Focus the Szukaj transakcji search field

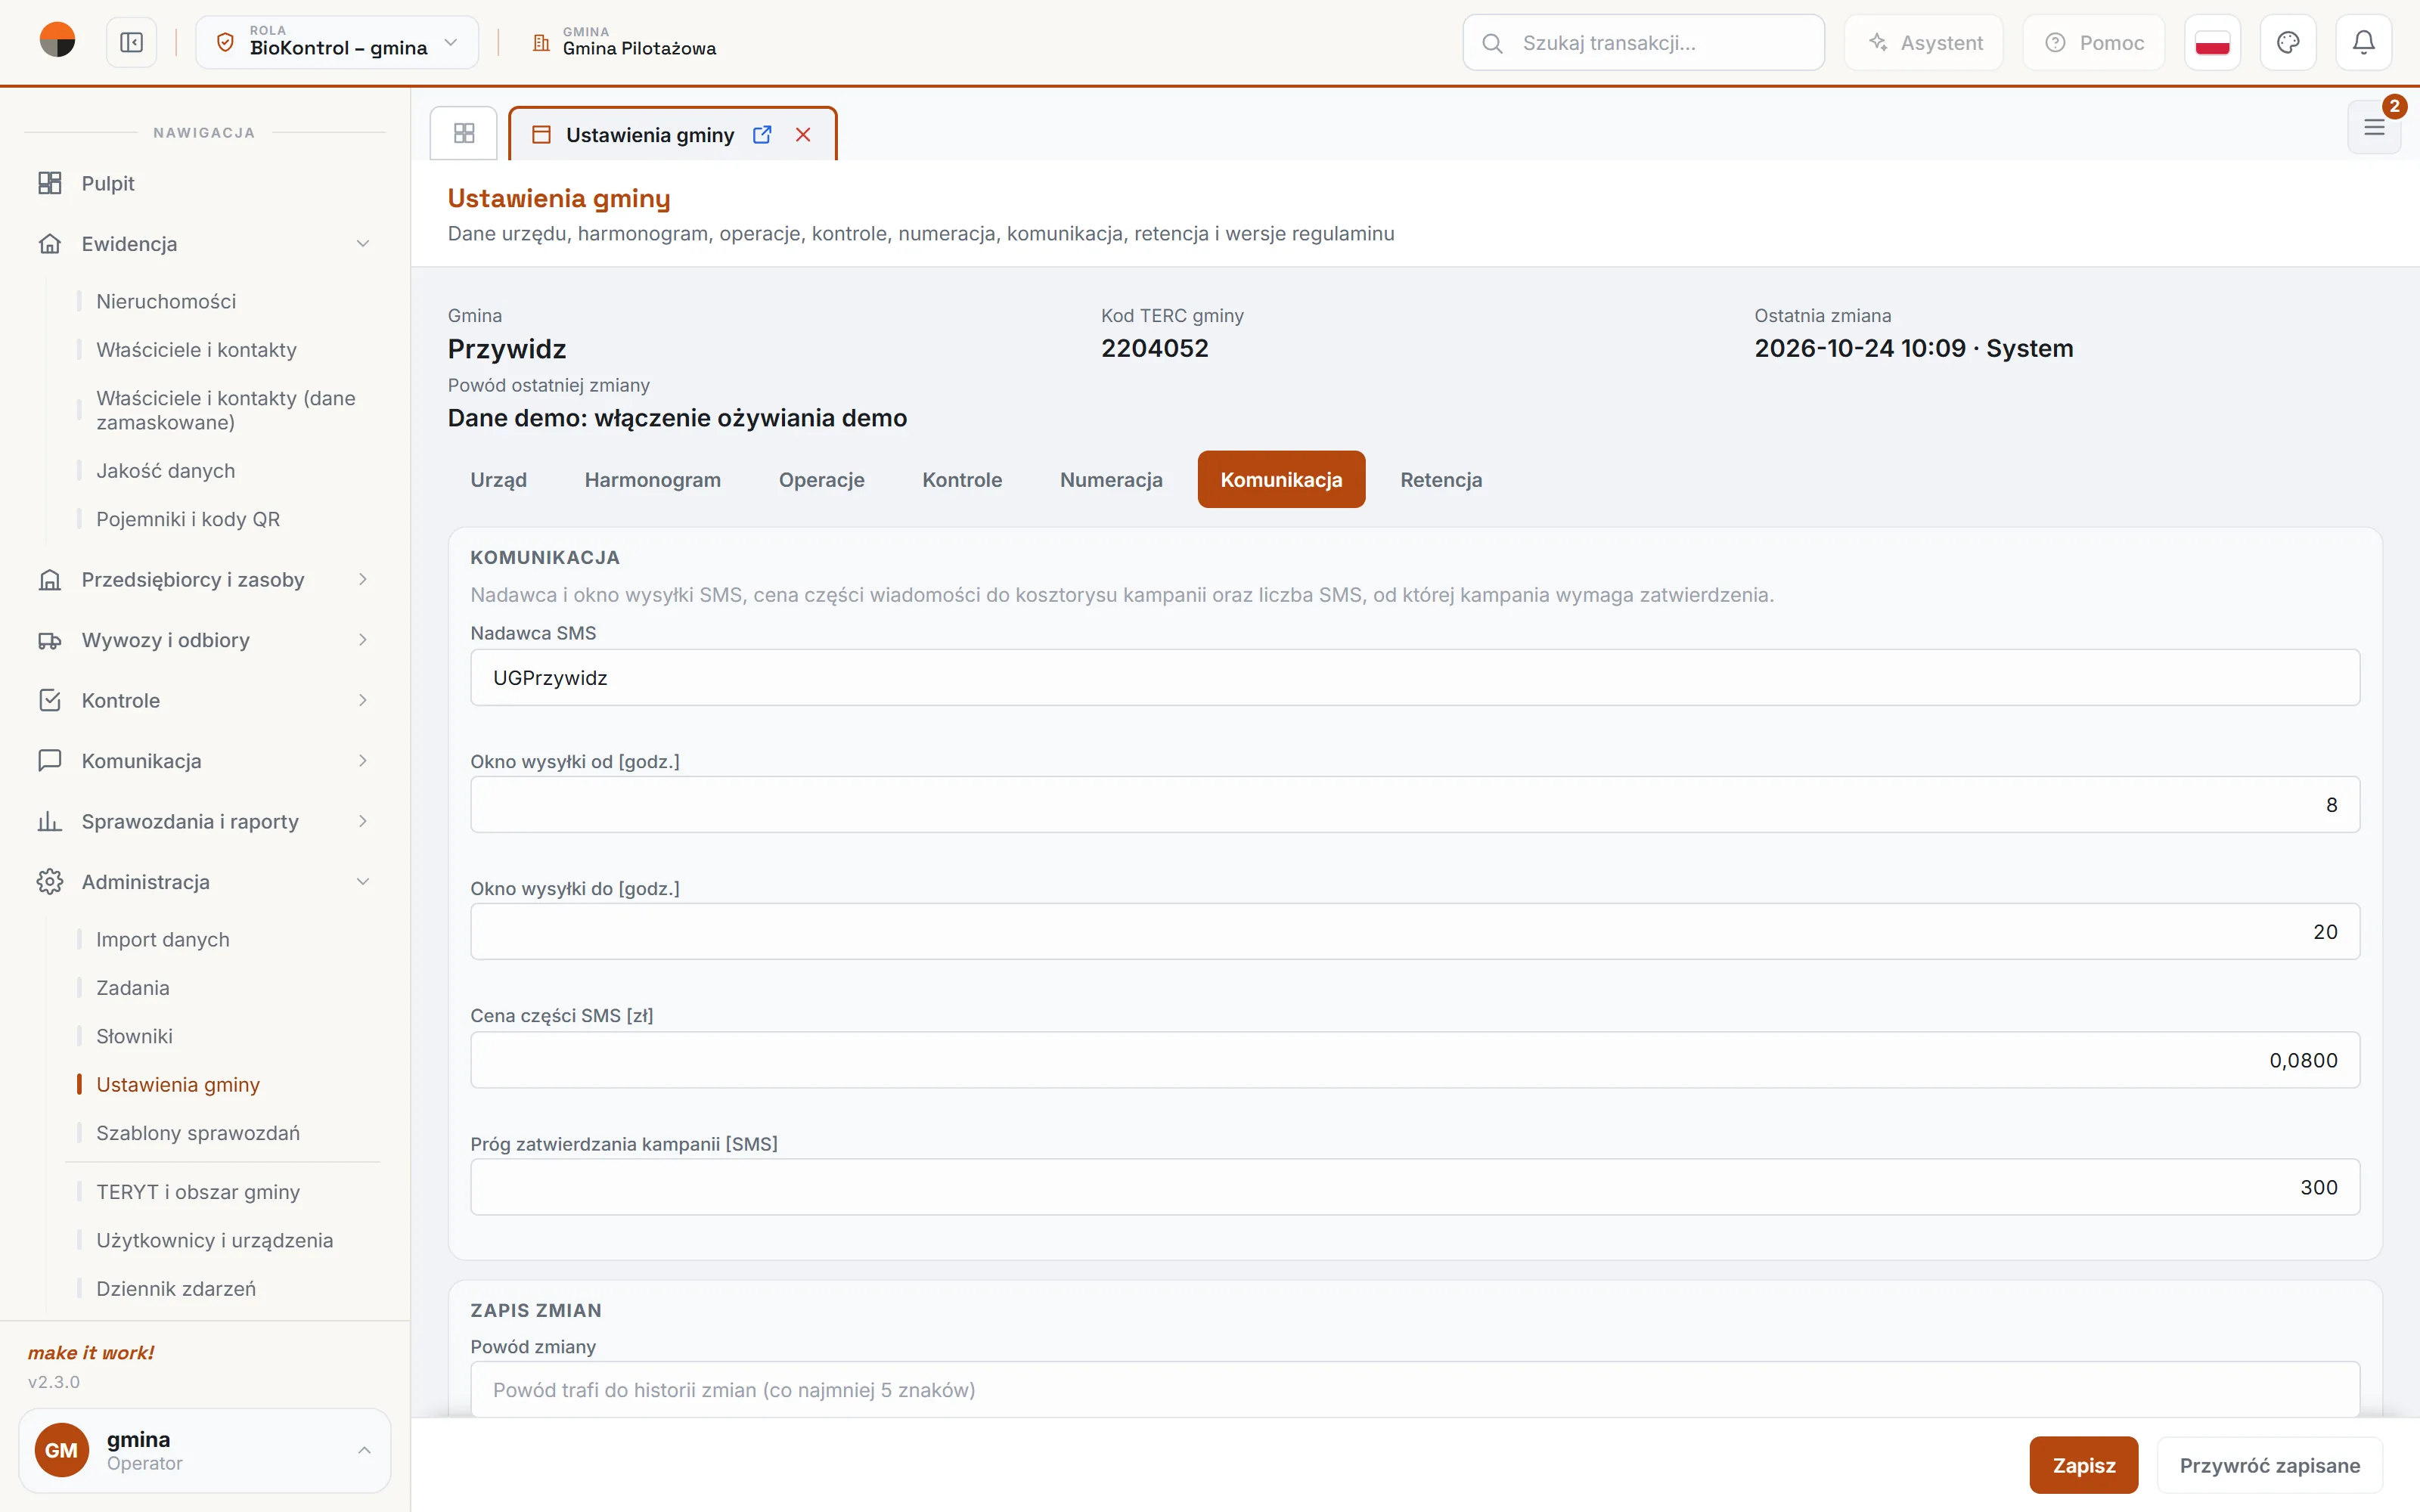(x=1643, y=42)
